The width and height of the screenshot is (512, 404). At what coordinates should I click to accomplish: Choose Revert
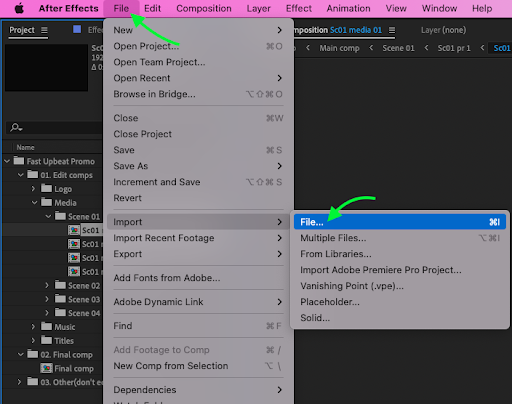point(198,198)
